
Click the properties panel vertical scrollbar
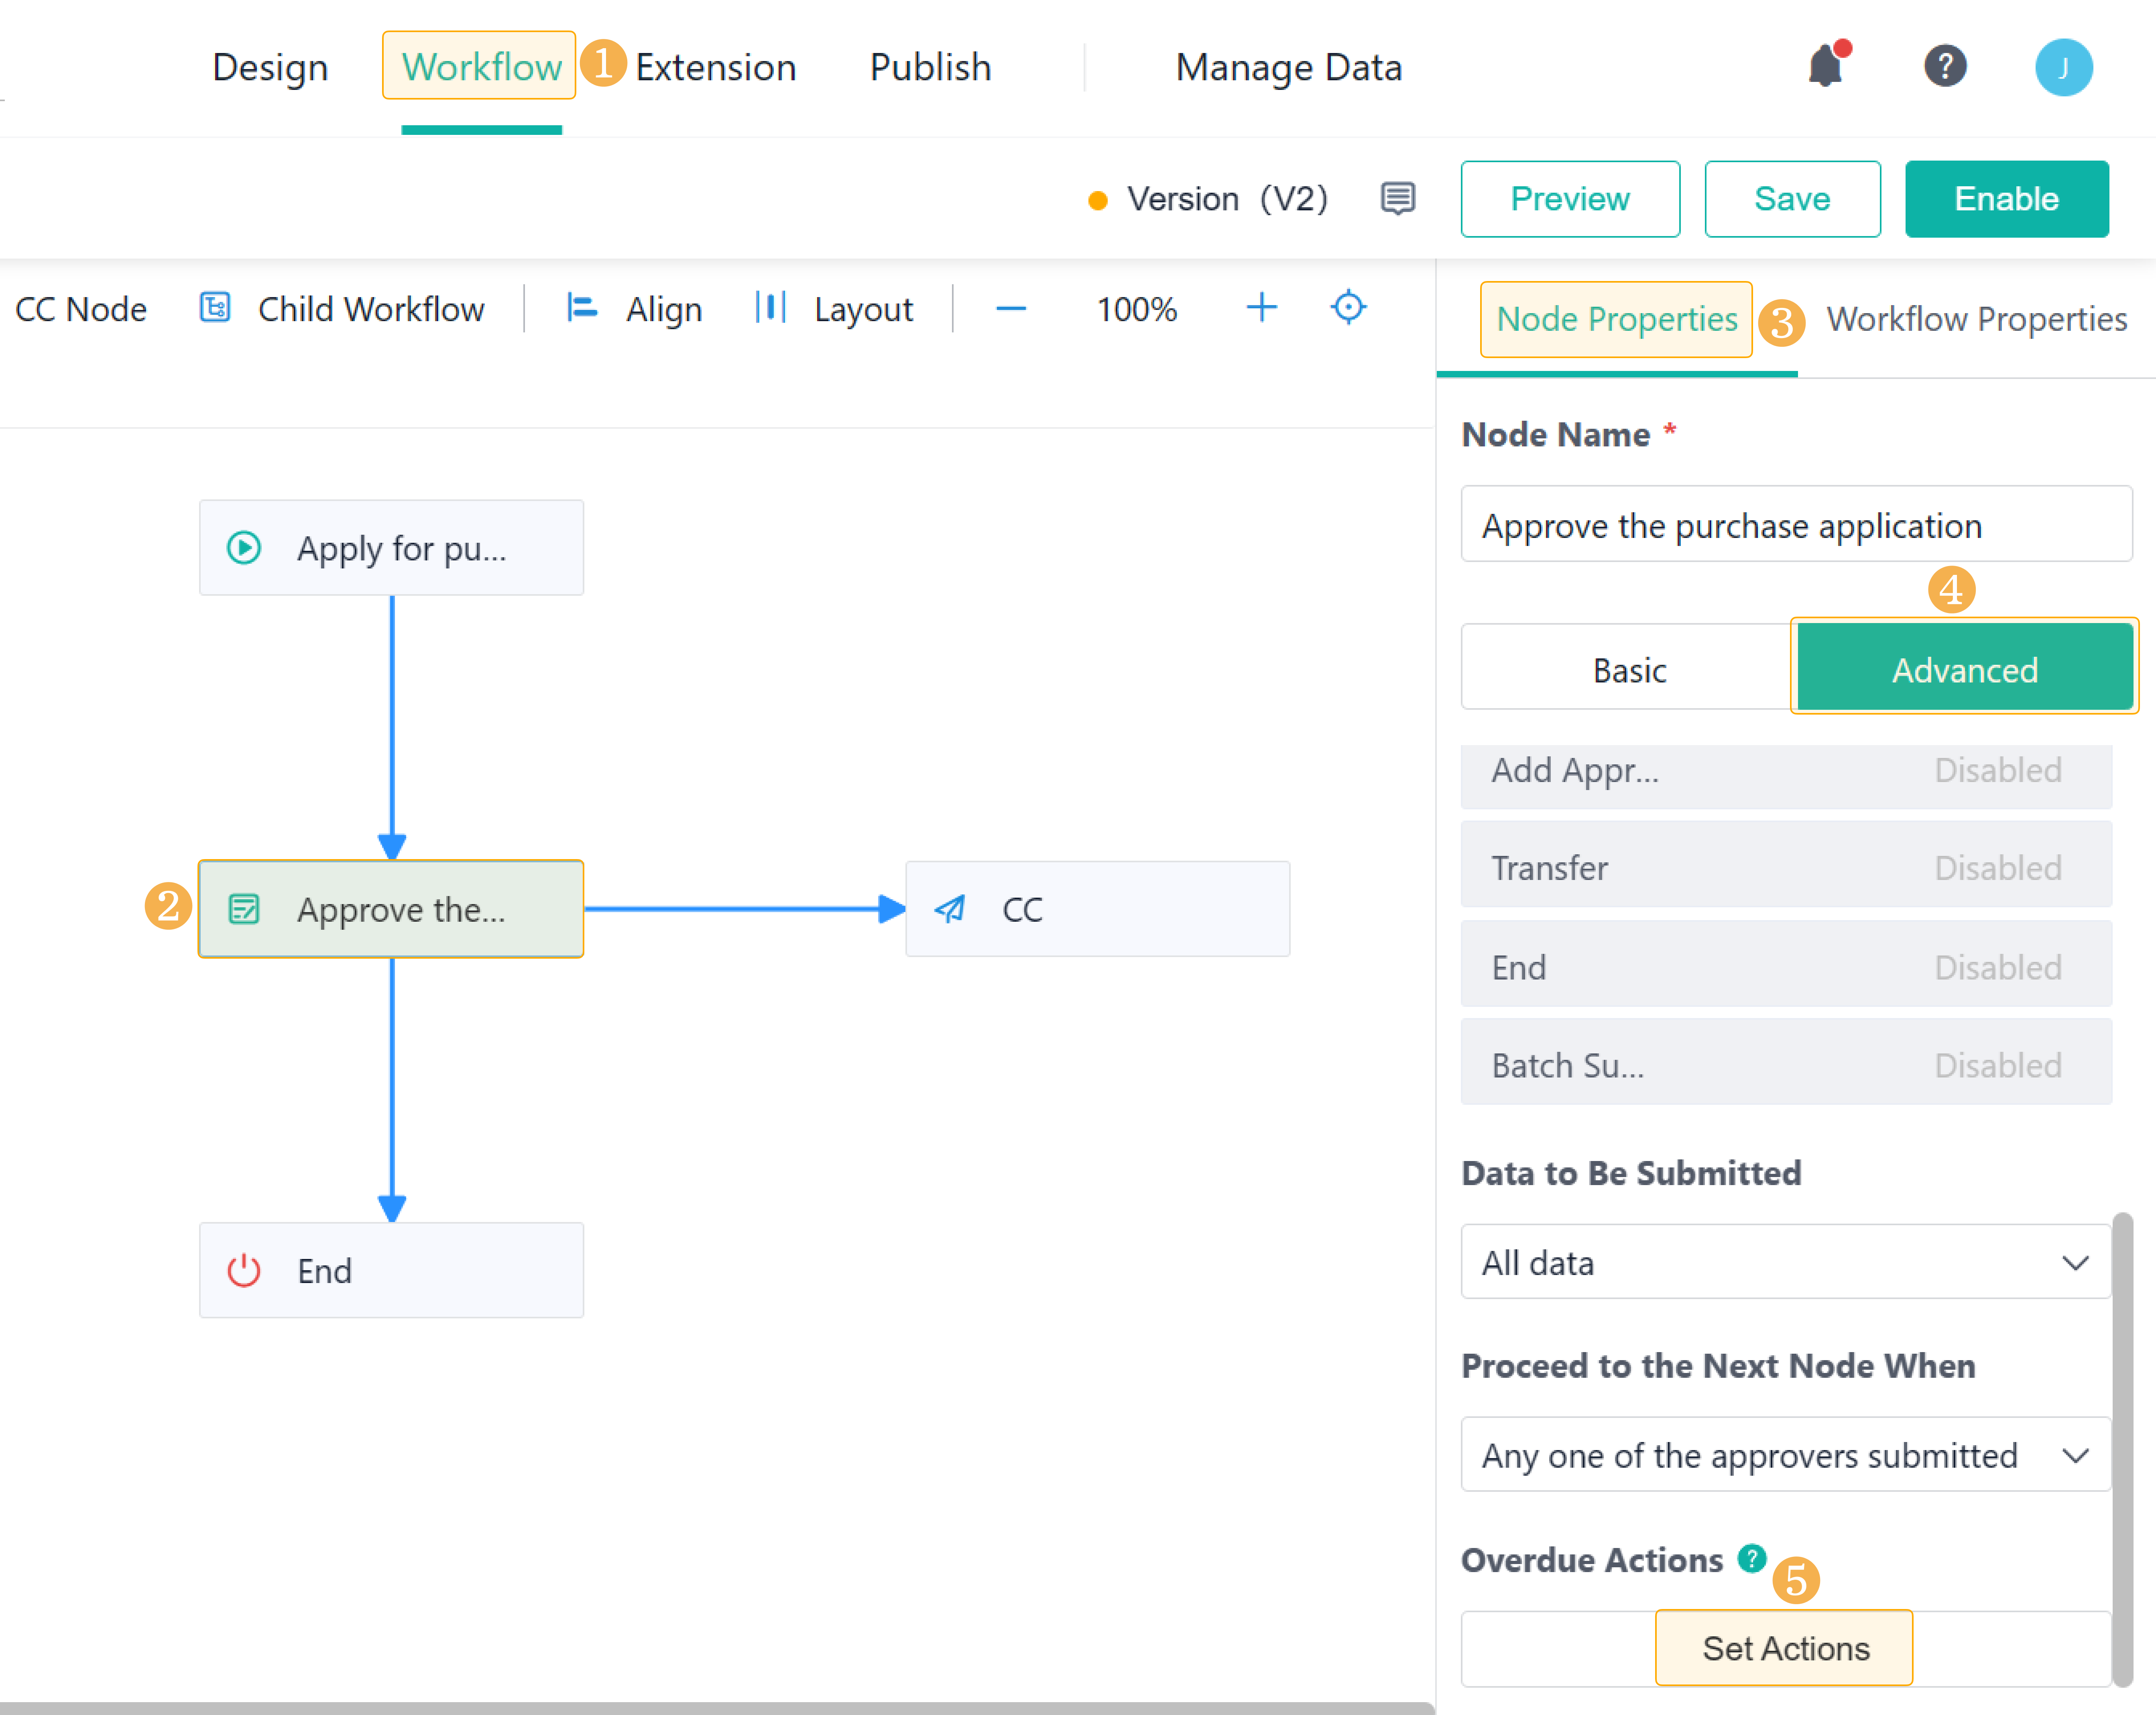tap(2123, 1450)
